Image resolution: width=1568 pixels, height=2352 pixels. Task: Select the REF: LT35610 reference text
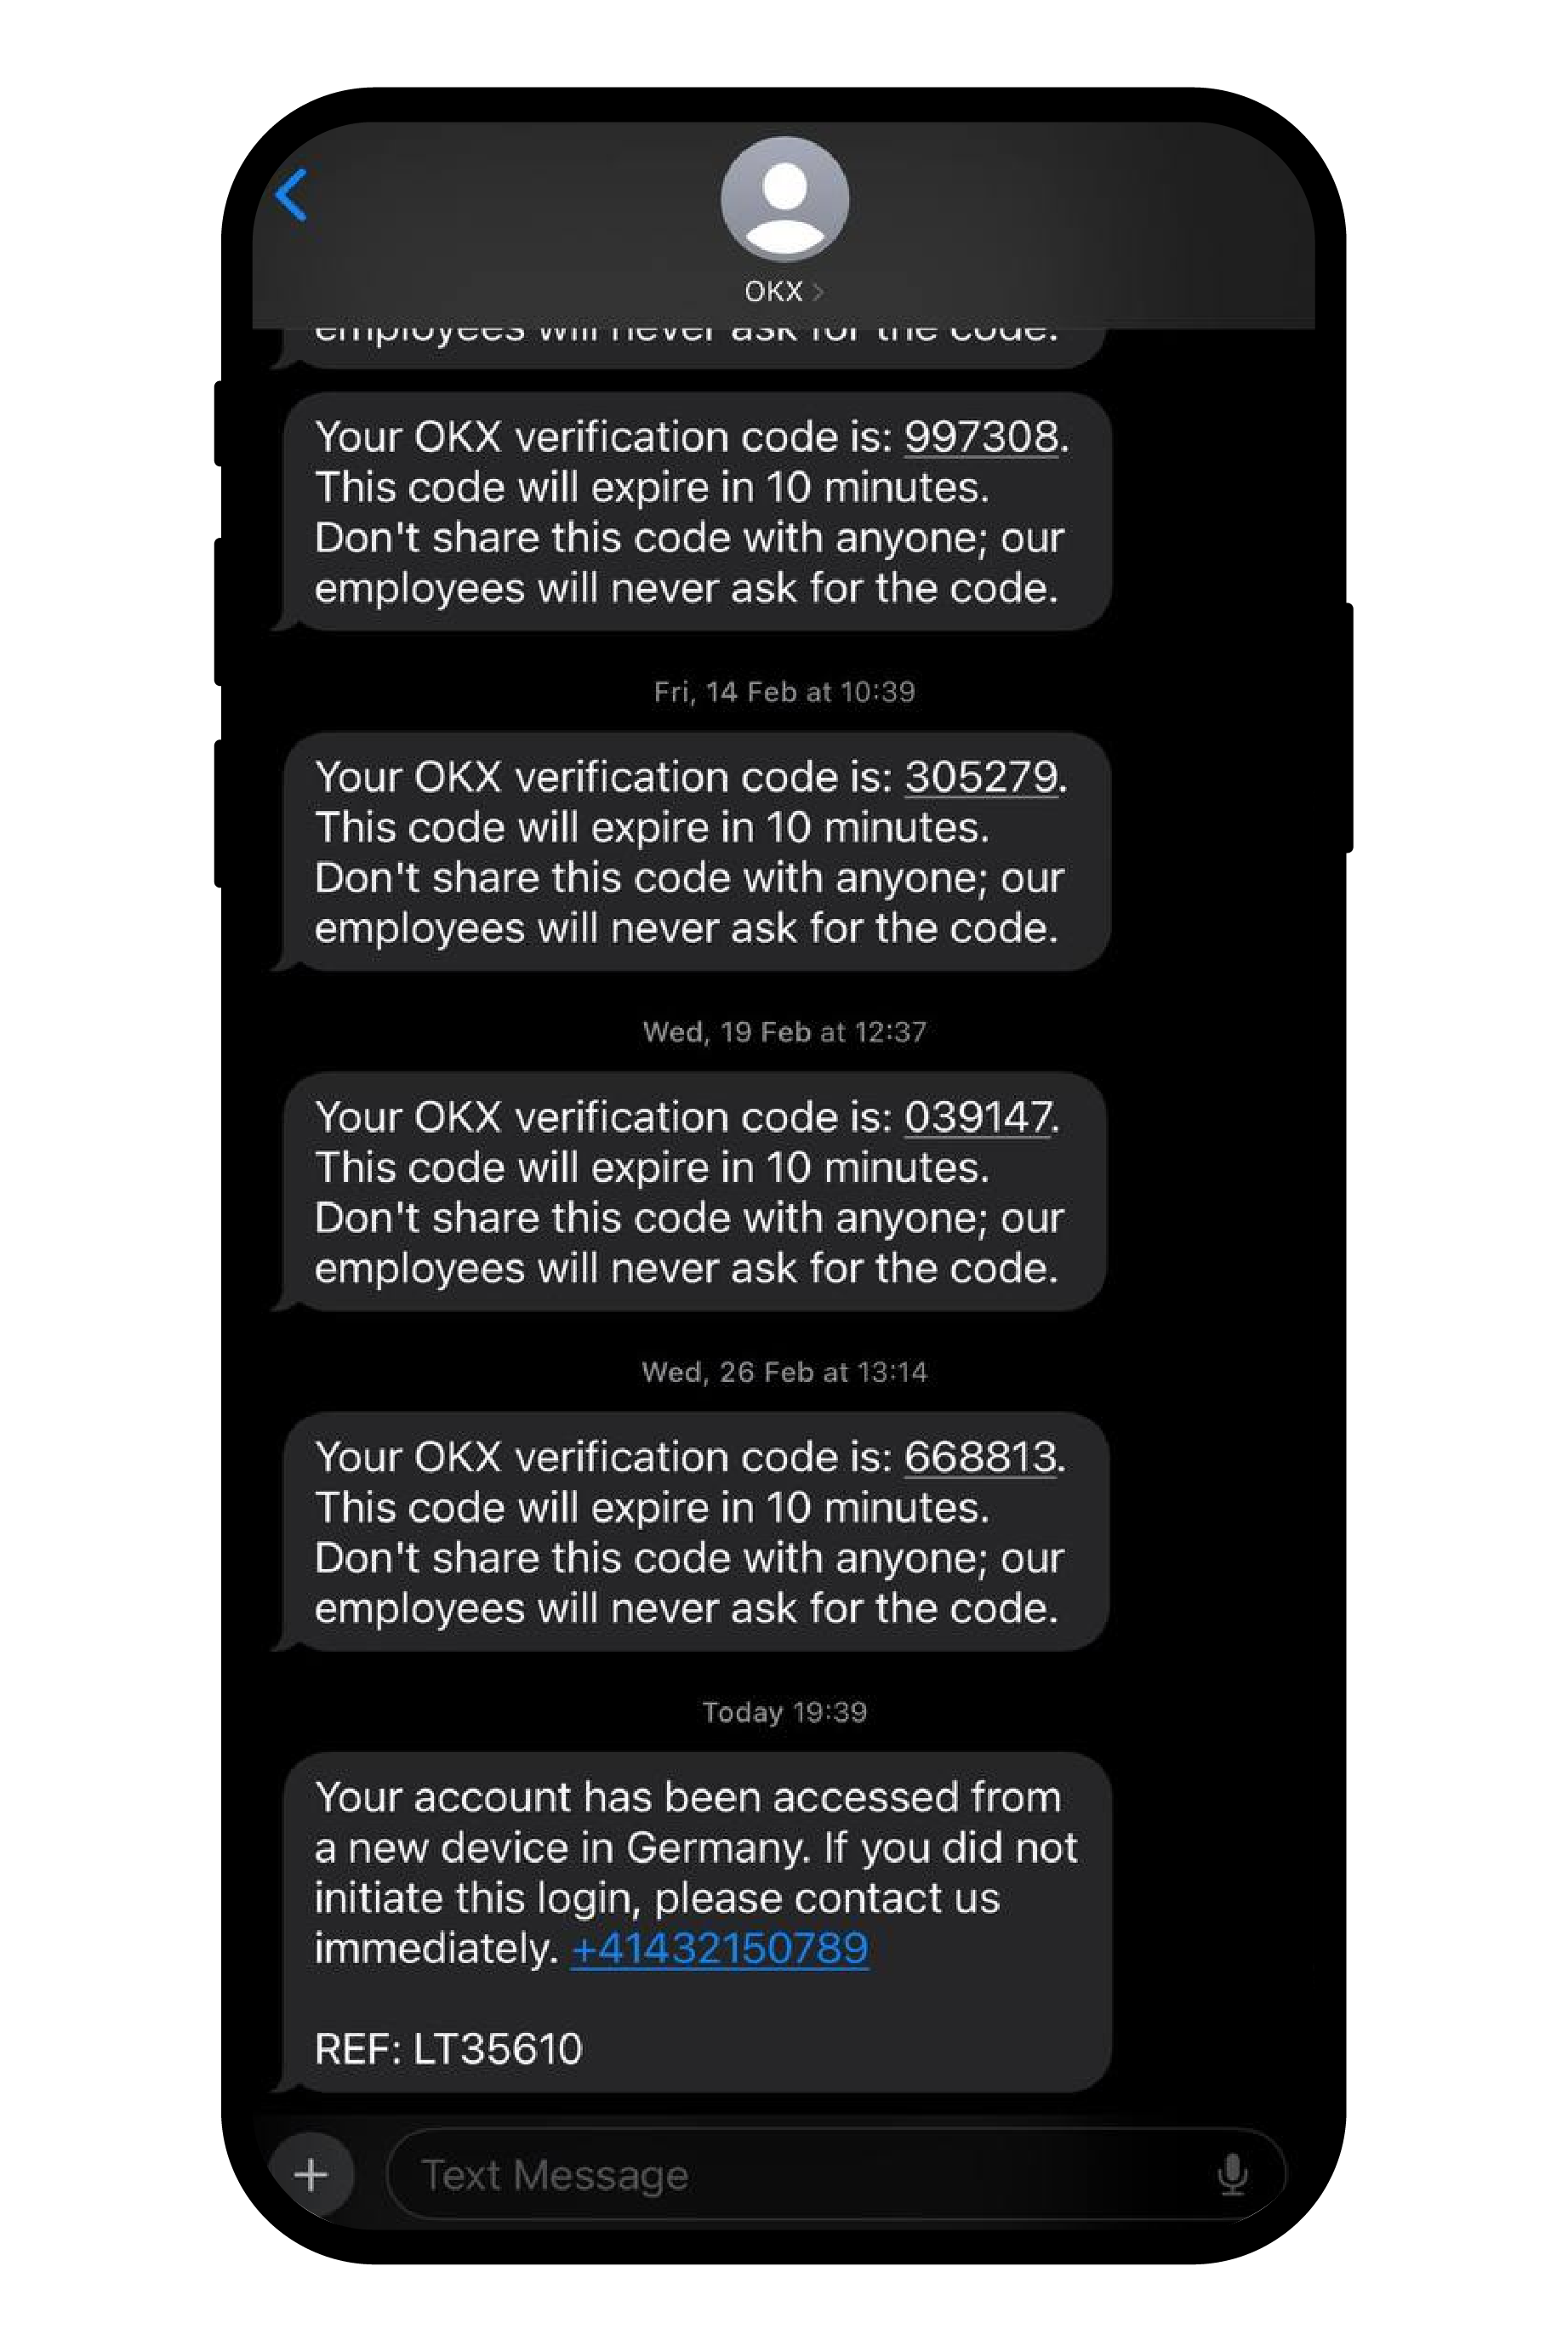448,2049
